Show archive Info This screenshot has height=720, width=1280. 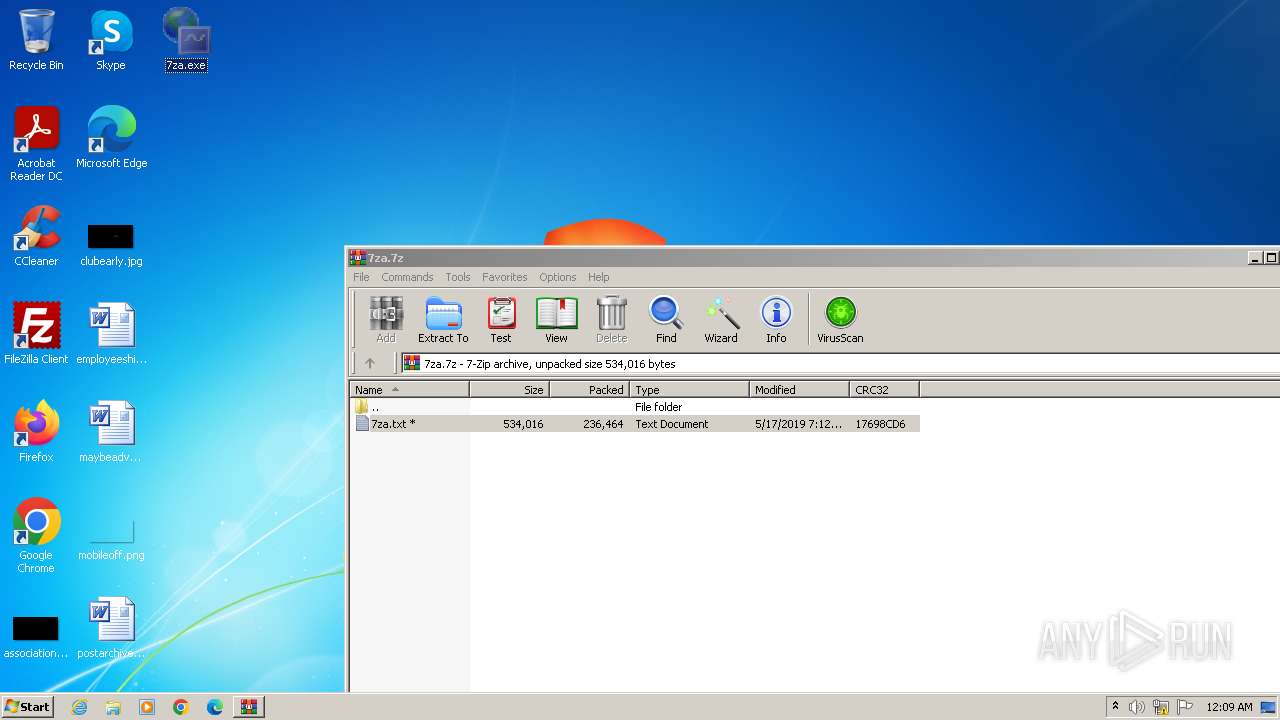tap(776, 320)
